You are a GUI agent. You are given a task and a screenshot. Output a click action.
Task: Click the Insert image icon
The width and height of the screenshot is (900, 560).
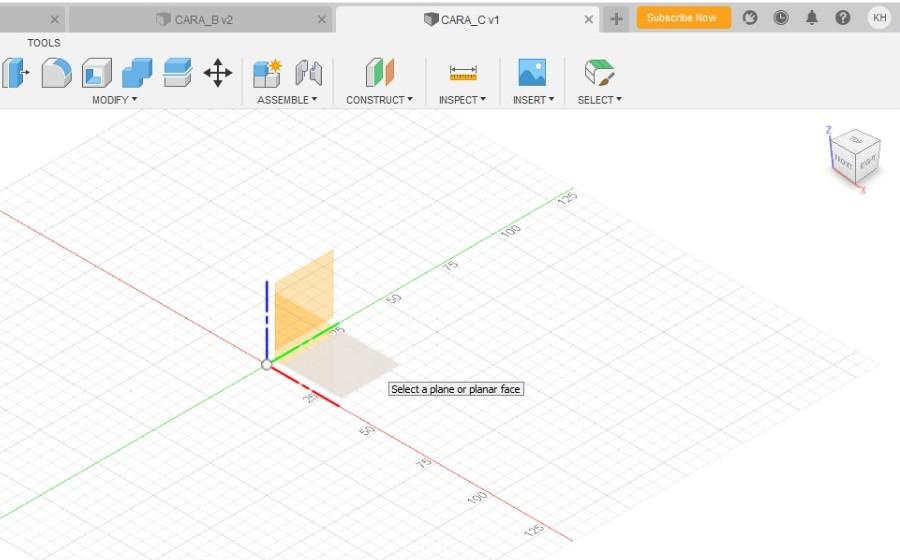pos(532,72)
